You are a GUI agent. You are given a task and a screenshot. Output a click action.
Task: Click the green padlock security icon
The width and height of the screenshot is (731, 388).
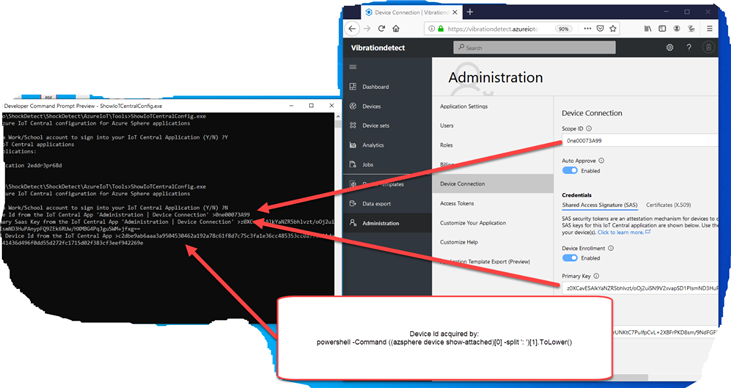point(441,28)
